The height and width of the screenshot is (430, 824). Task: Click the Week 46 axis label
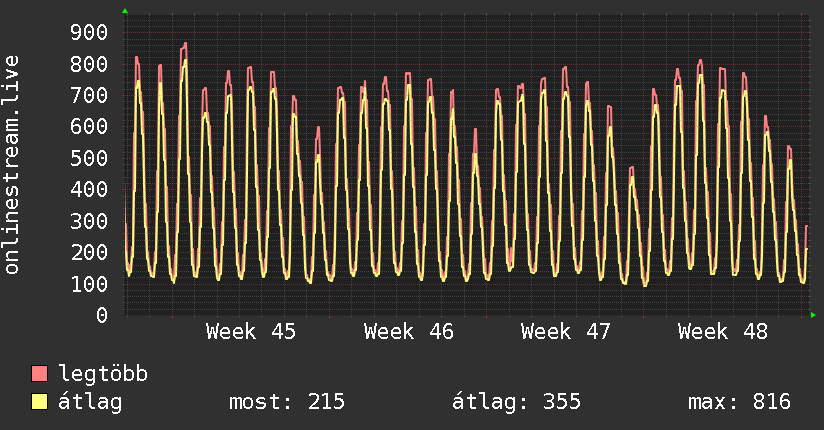[408, 332]
